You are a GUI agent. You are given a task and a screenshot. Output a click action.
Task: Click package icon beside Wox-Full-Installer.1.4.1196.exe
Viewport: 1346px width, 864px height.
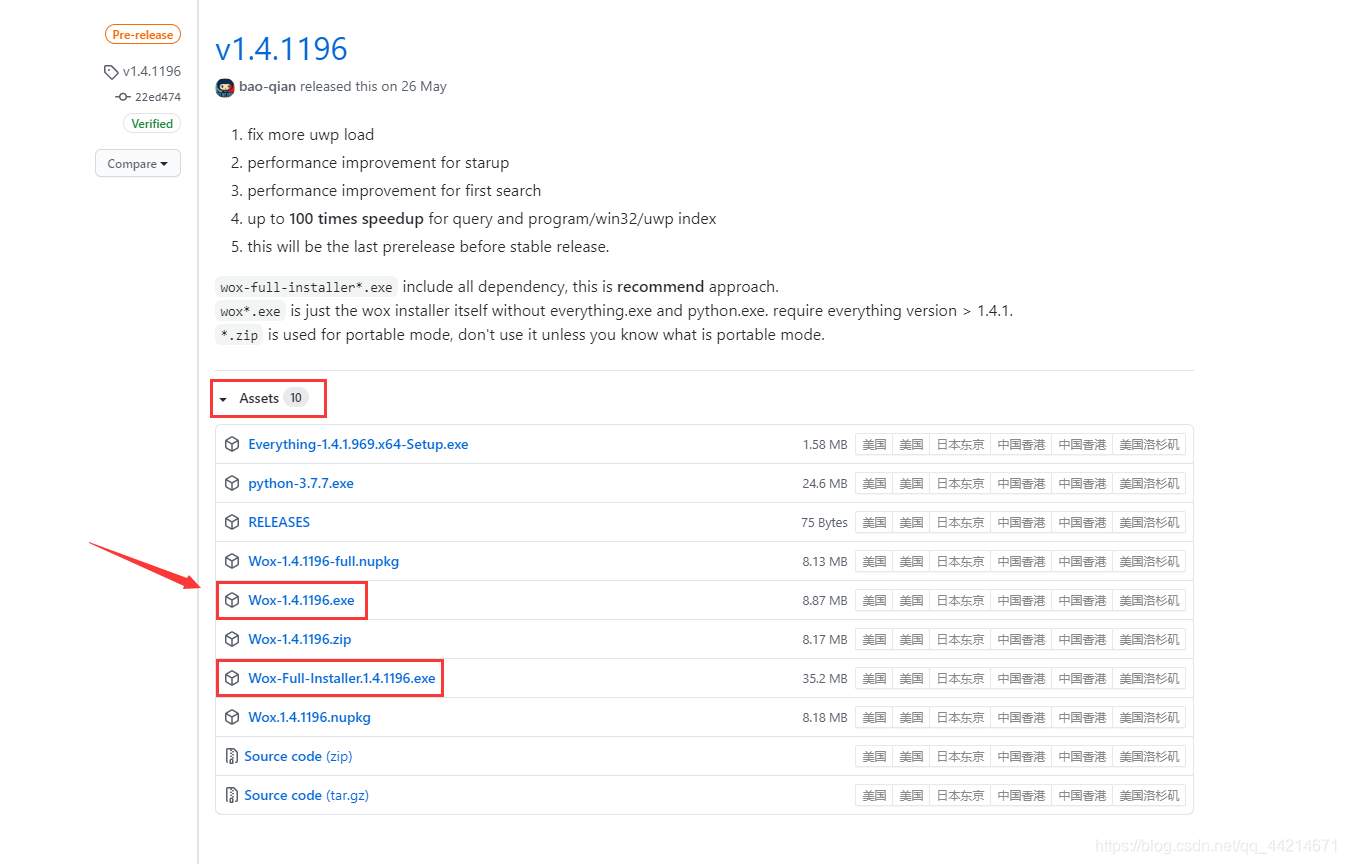point(232,678)
